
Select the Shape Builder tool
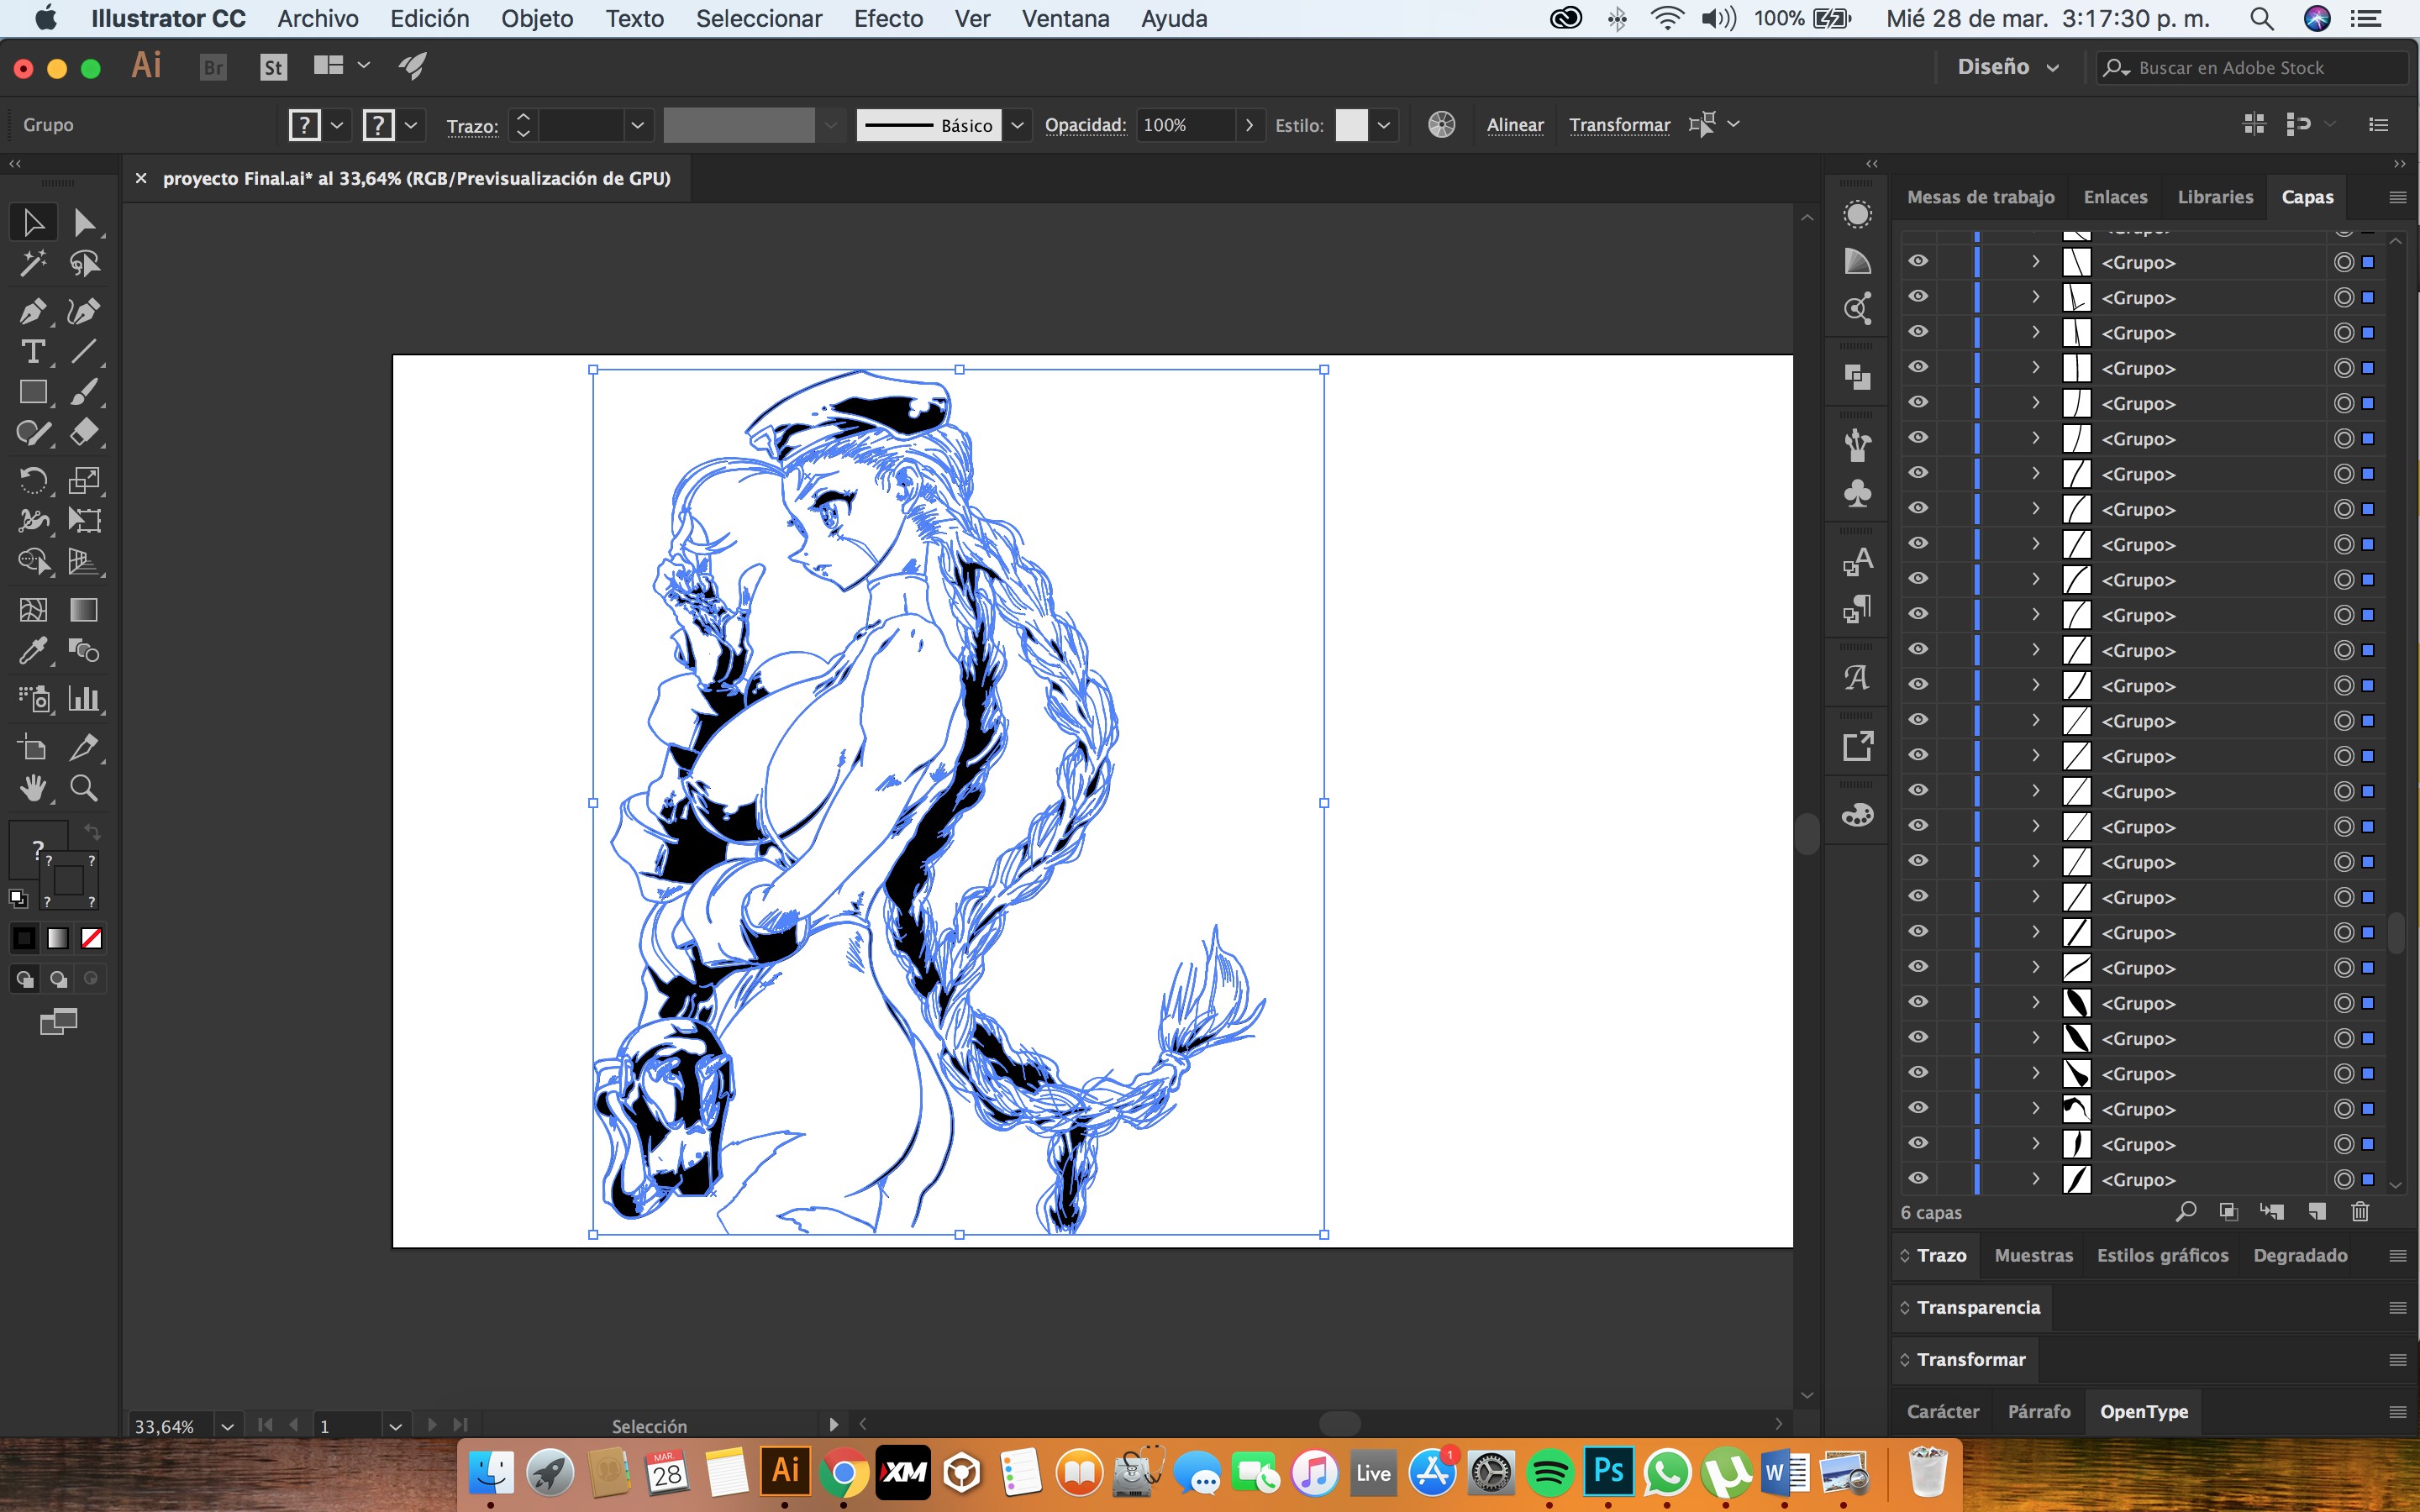[32, 561]
